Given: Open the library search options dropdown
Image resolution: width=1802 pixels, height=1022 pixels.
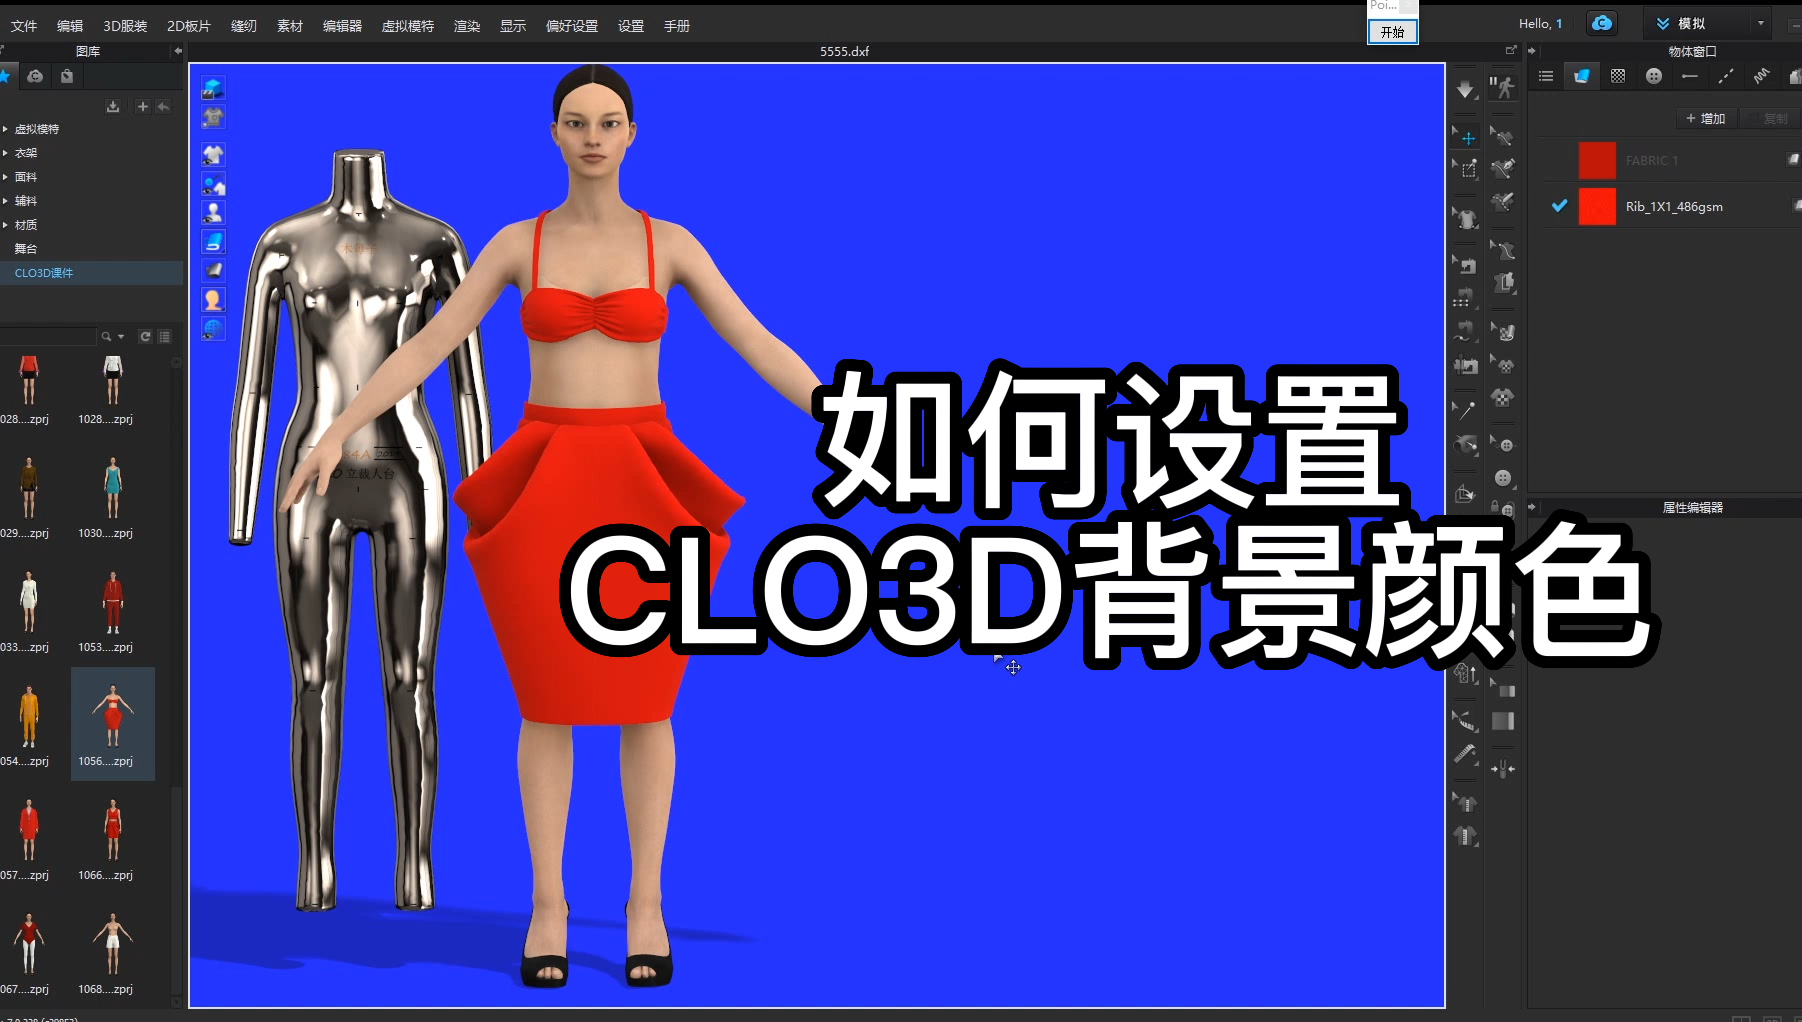Looking at the screenshot, I should pos(121,337).
